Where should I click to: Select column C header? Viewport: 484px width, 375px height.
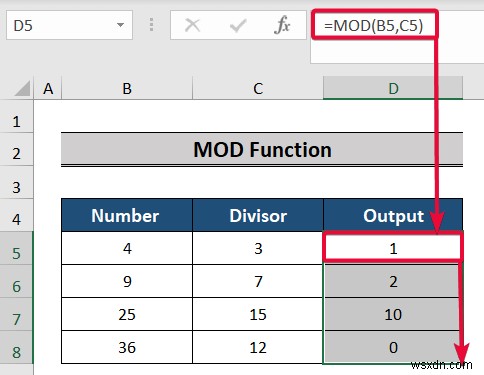tap(258, 89)
